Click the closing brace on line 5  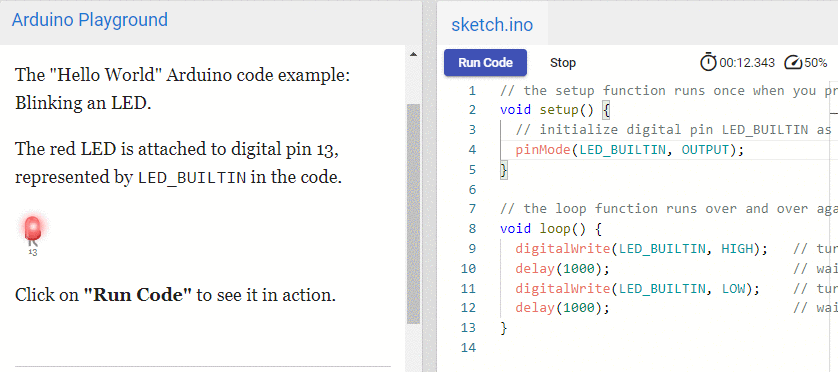[x=503, y=170]
